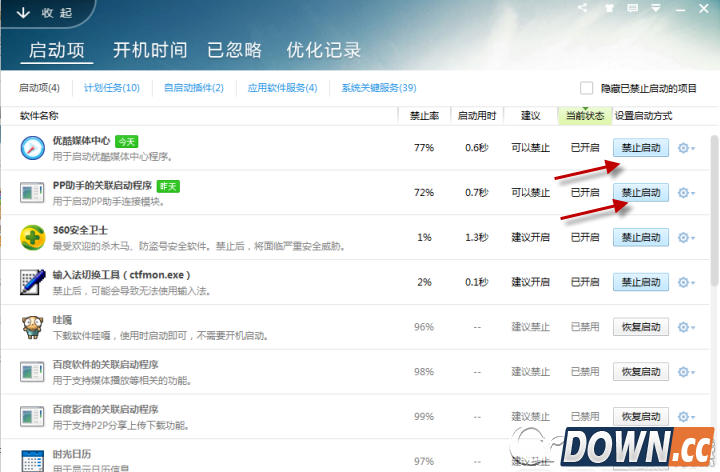
Task: Click the 哇嘎 owl icon
Action: (33, 327)
